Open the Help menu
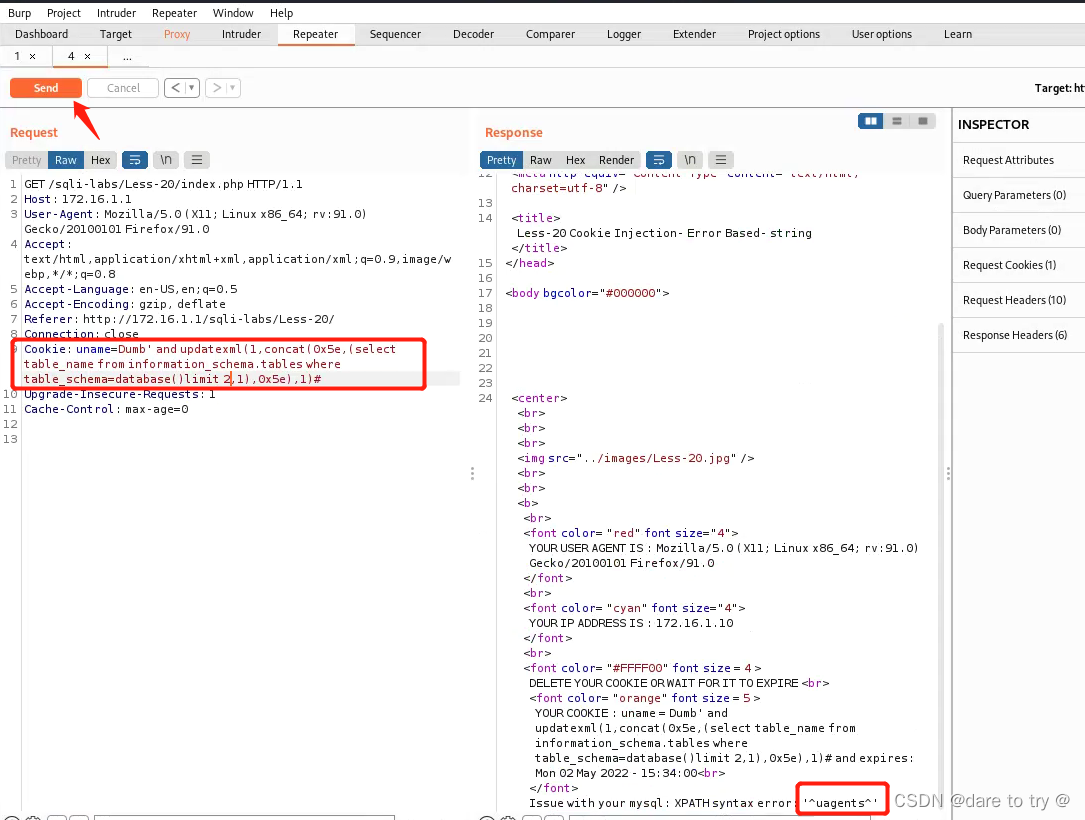This screenshot has height=820, width=1085. tap(282, 13)
